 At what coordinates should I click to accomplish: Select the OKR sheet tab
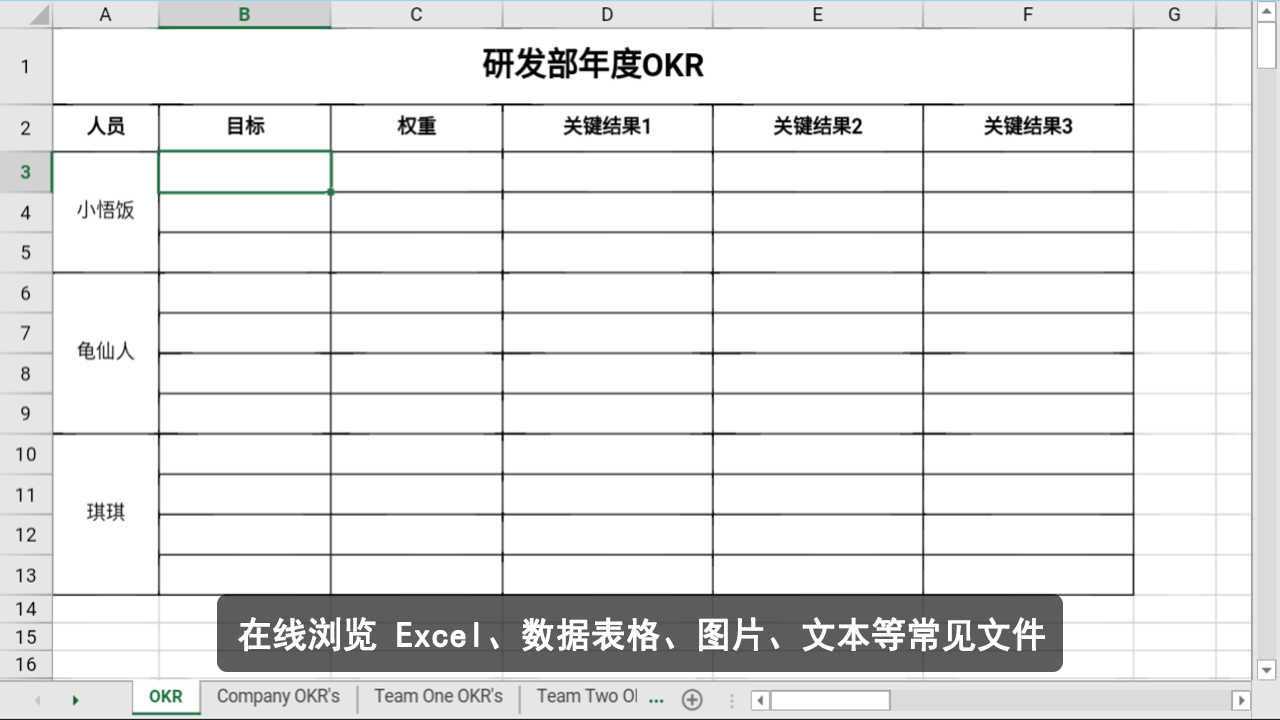[x=166, y=697]
